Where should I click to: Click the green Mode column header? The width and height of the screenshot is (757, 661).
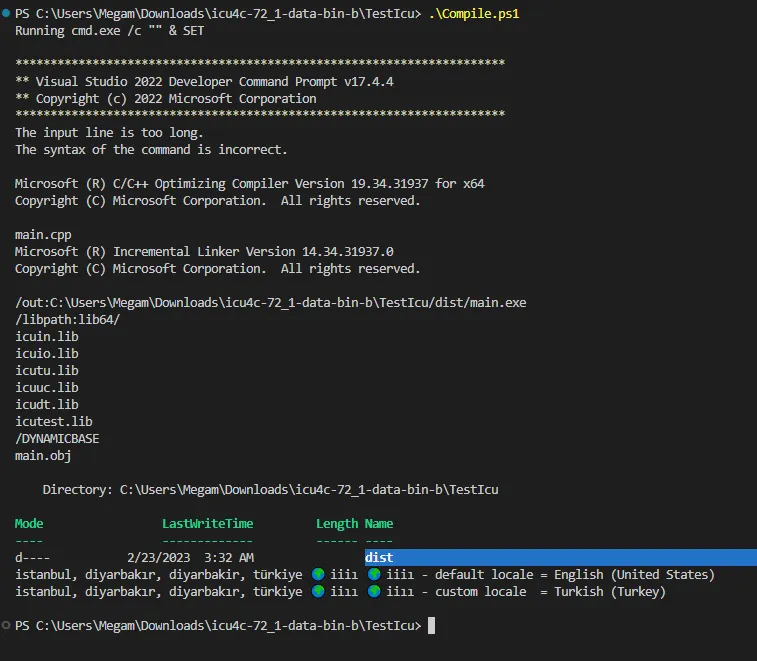(x=29, y=523)
